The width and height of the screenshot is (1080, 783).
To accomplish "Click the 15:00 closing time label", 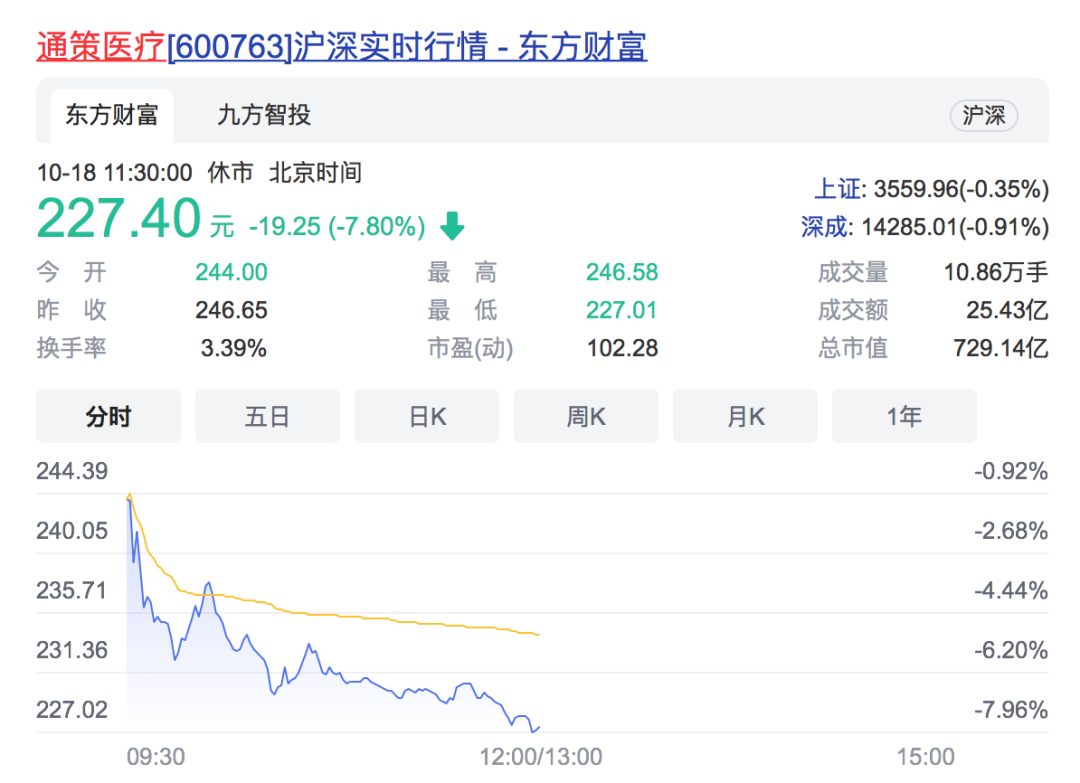I will [926, 757].
